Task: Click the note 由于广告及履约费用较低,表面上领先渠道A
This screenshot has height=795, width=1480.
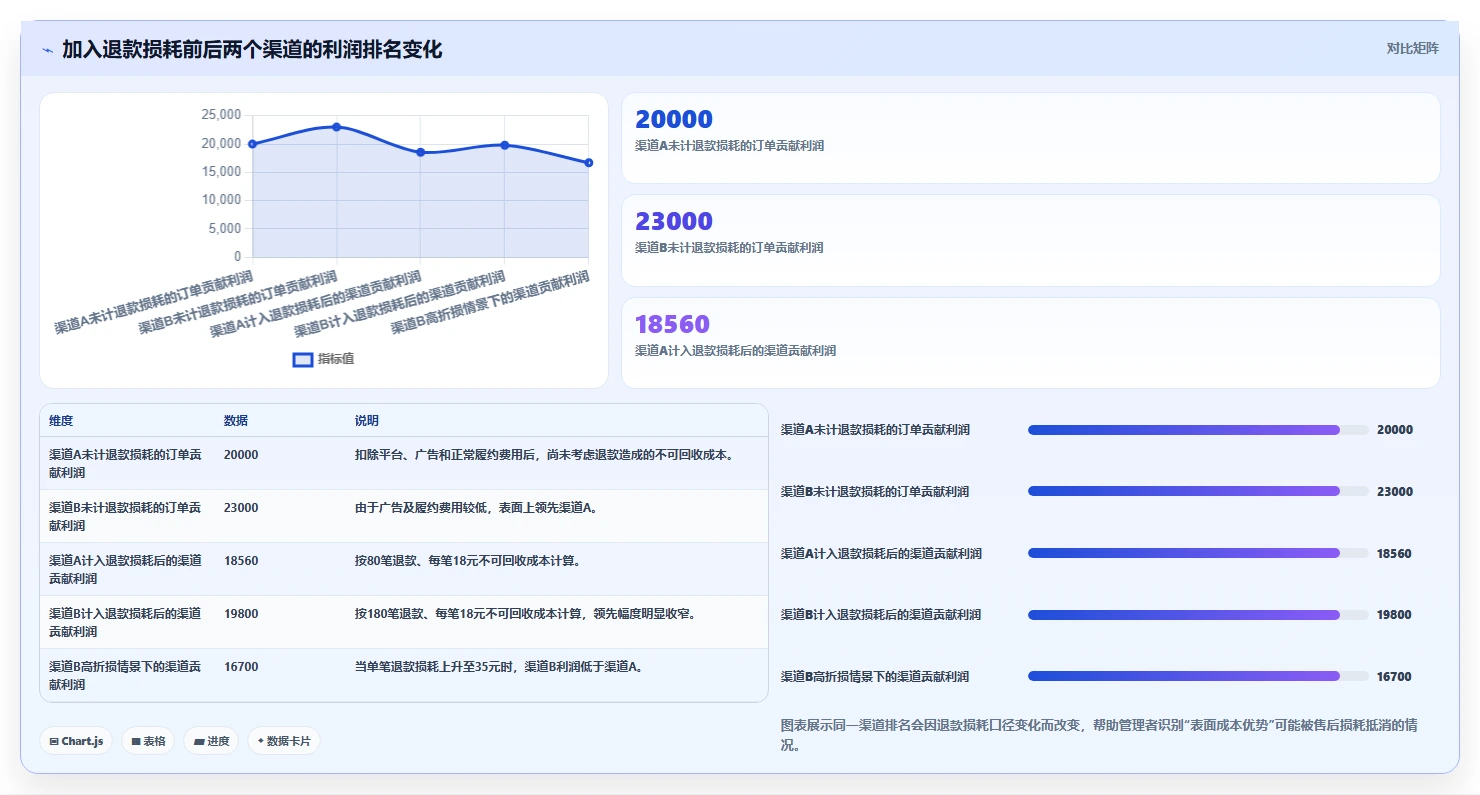Action: tap(477, 508)
